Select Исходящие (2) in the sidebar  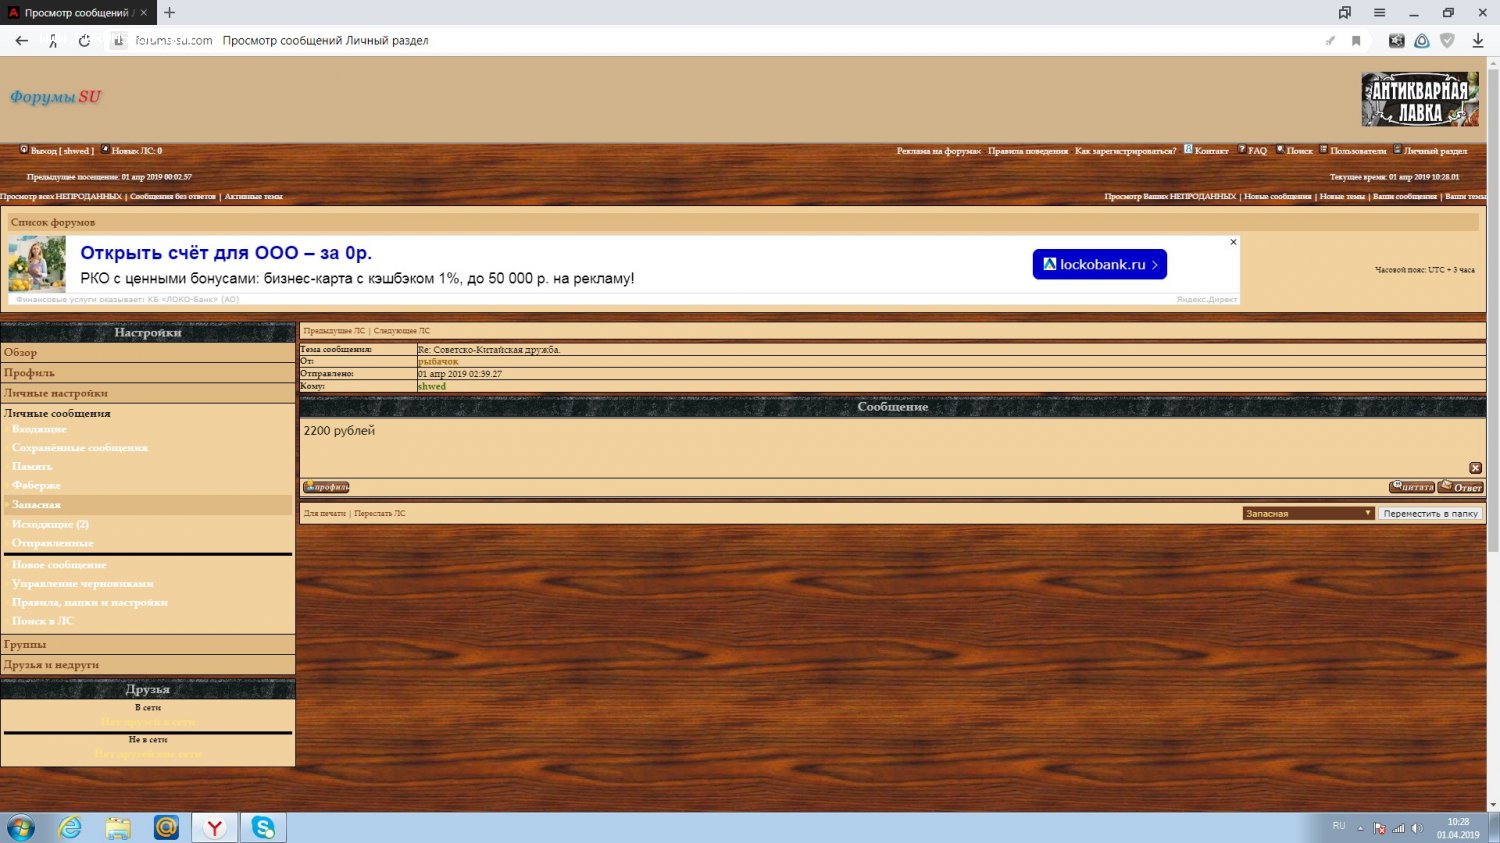pyautogui.click(x=50, y=524)
